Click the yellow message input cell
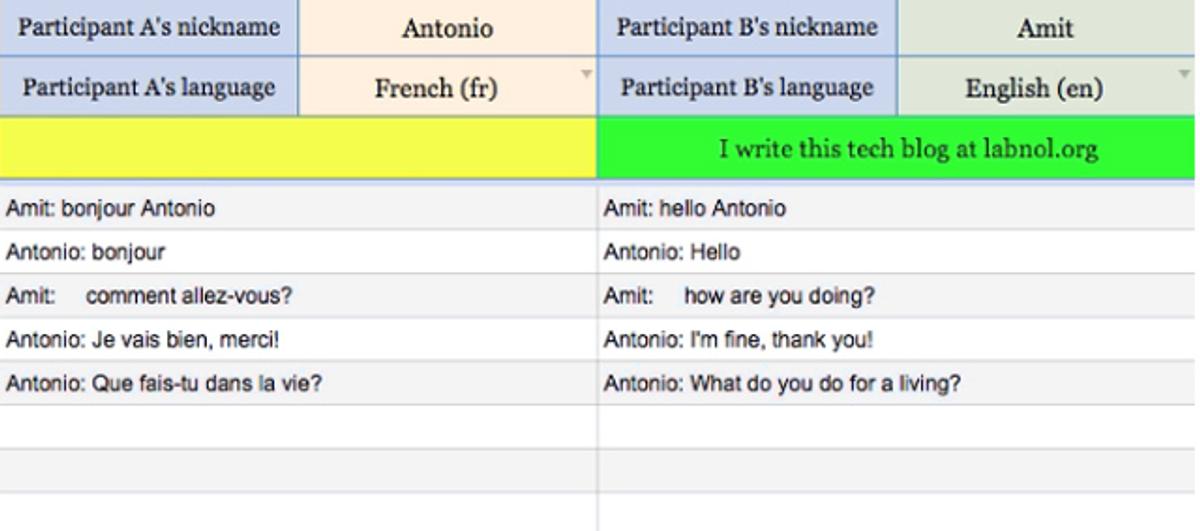The width and height of the screenshot is (1200, 531). (x=298, y=150)
